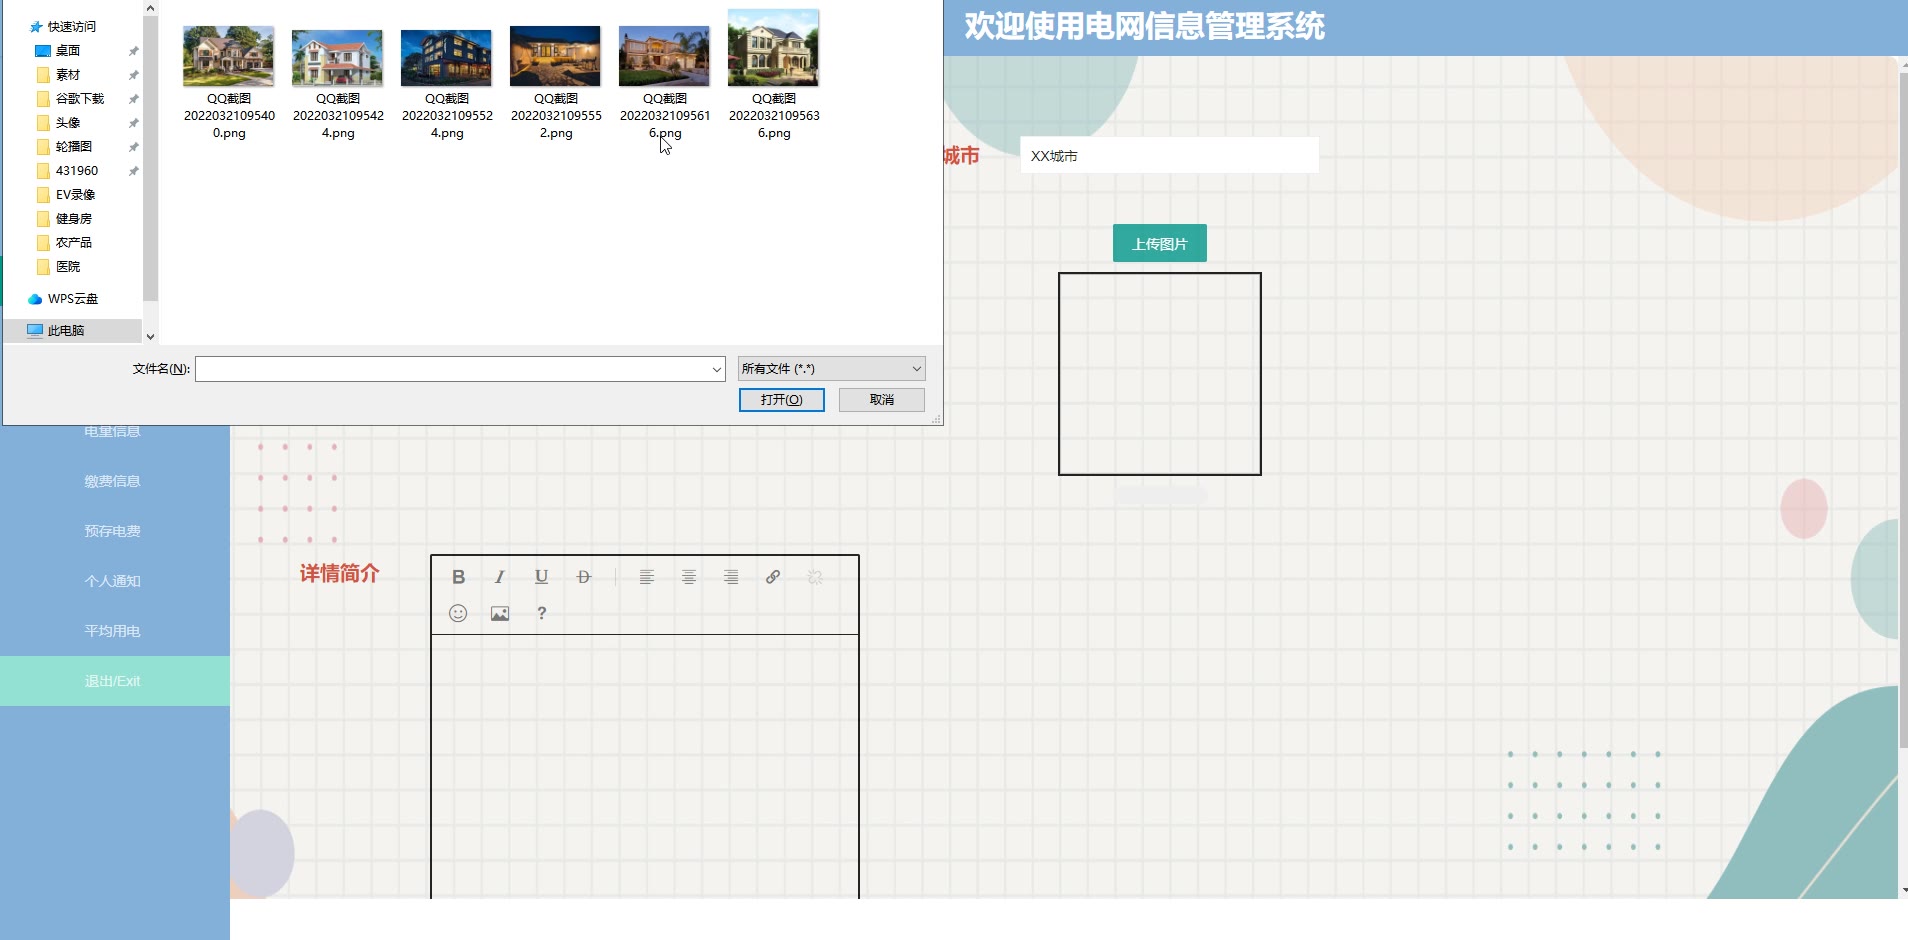Select file QQ截图20220321095616.png

click(665, 82)
